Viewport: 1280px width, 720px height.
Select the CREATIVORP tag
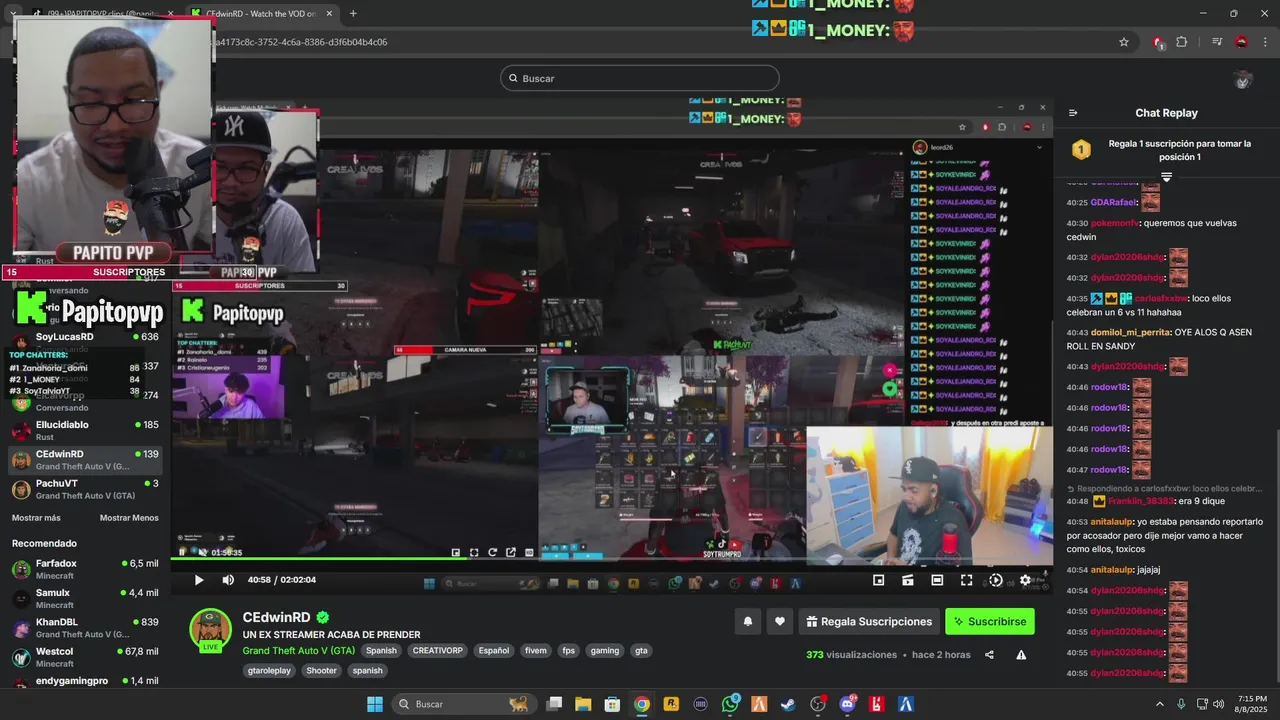coord(437,650)
